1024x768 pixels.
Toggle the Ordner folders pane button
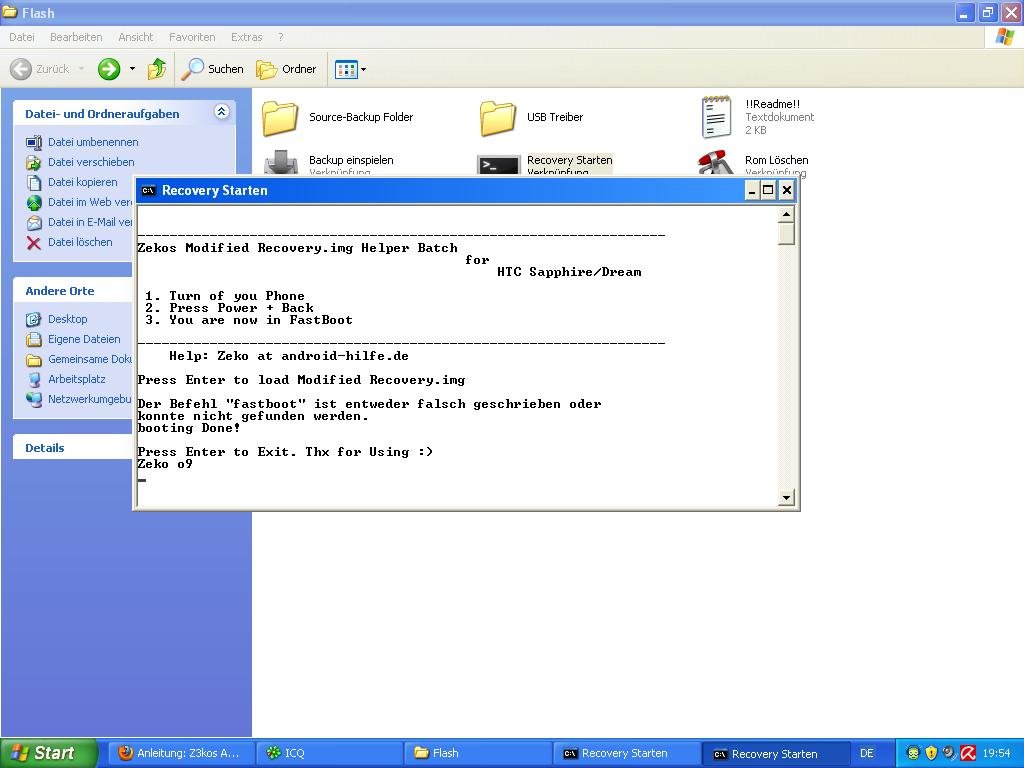point(286,69)
